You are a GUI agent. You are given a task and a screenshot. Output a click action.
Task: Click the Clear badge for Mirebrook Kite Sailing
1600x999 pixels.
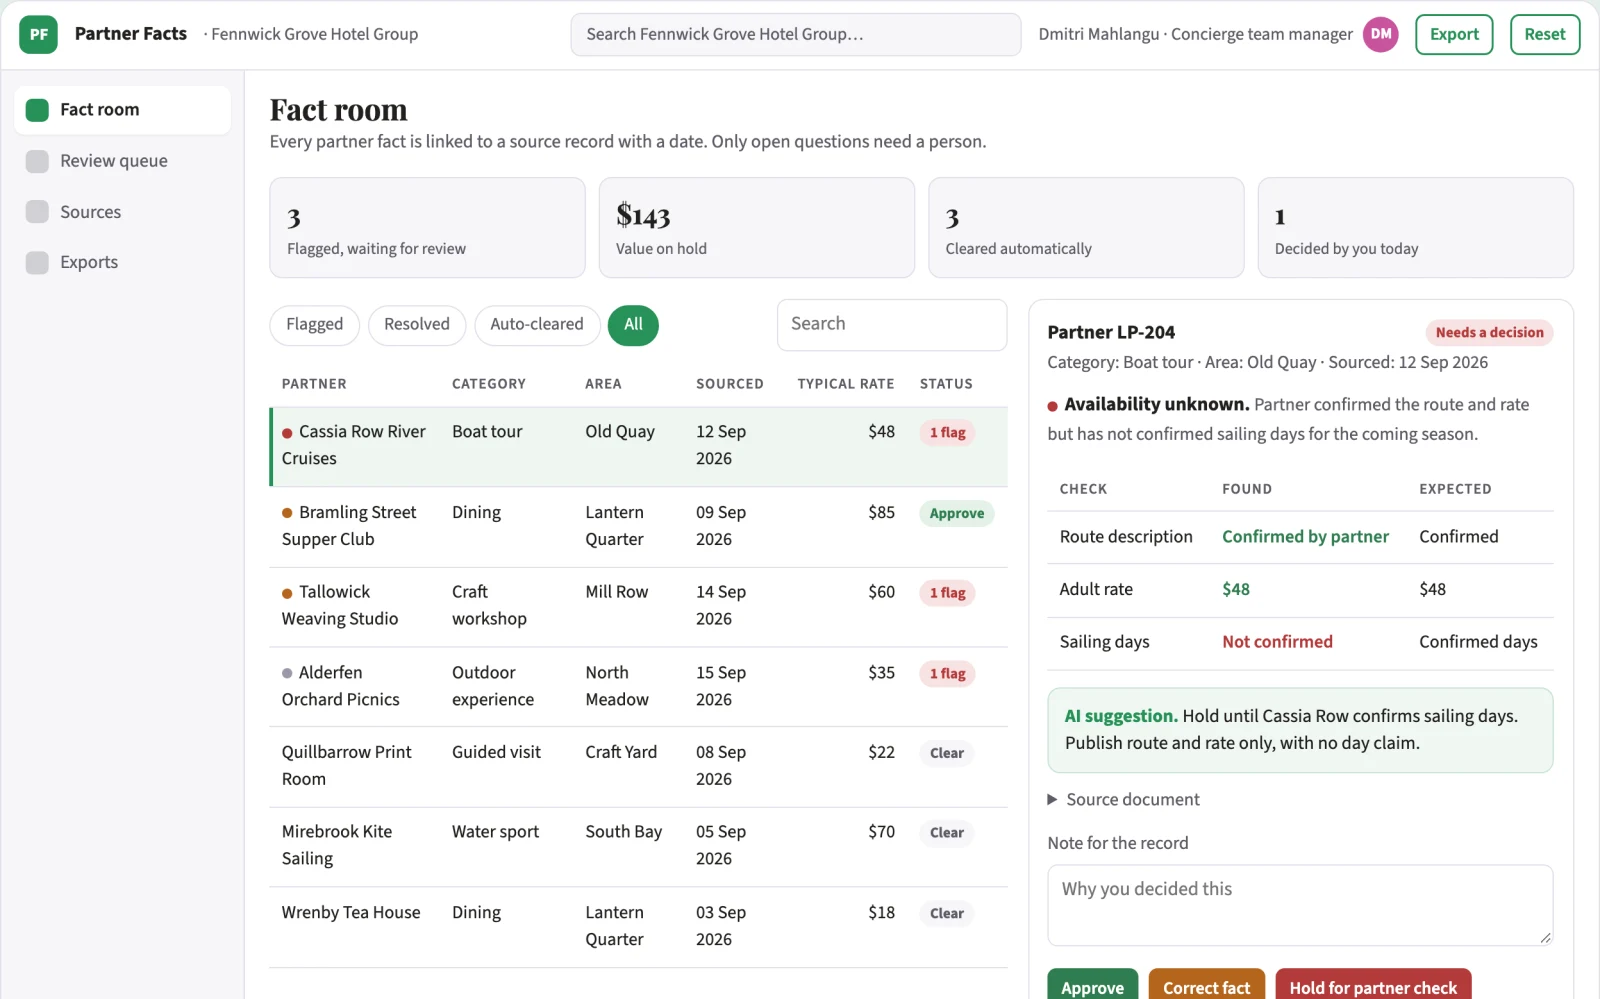pyautogui.click(x=946, y=833)
